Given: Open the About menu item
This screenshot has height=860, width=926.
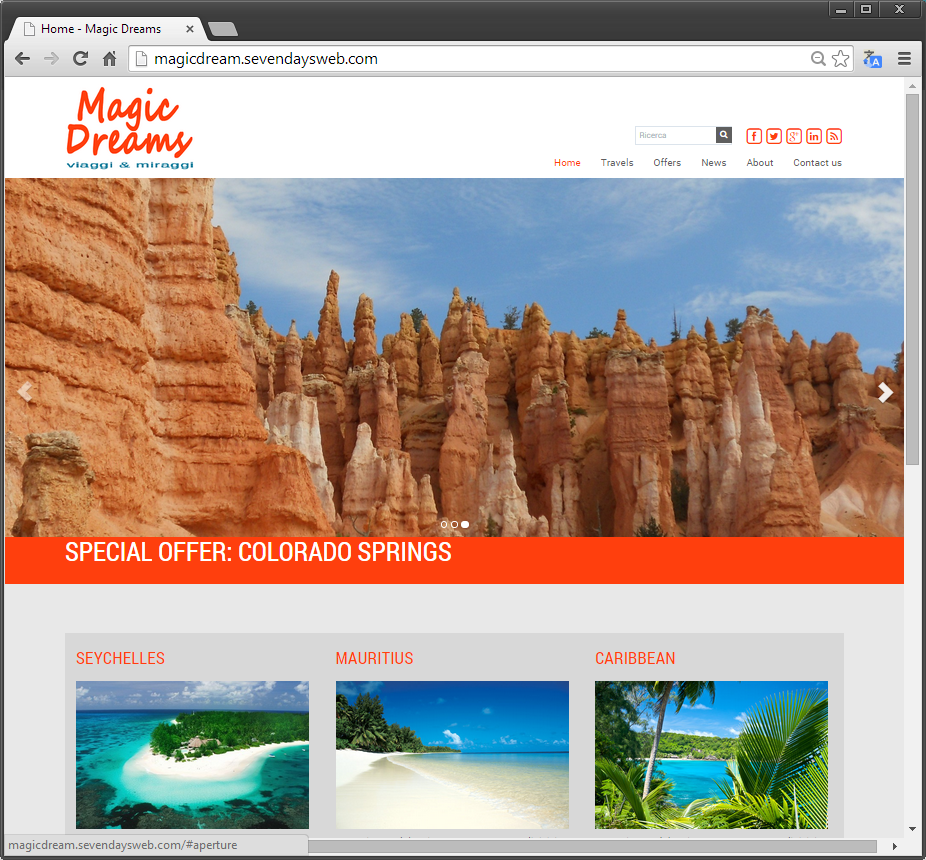Looking at the screenshot, I should (x=759, y=162).
